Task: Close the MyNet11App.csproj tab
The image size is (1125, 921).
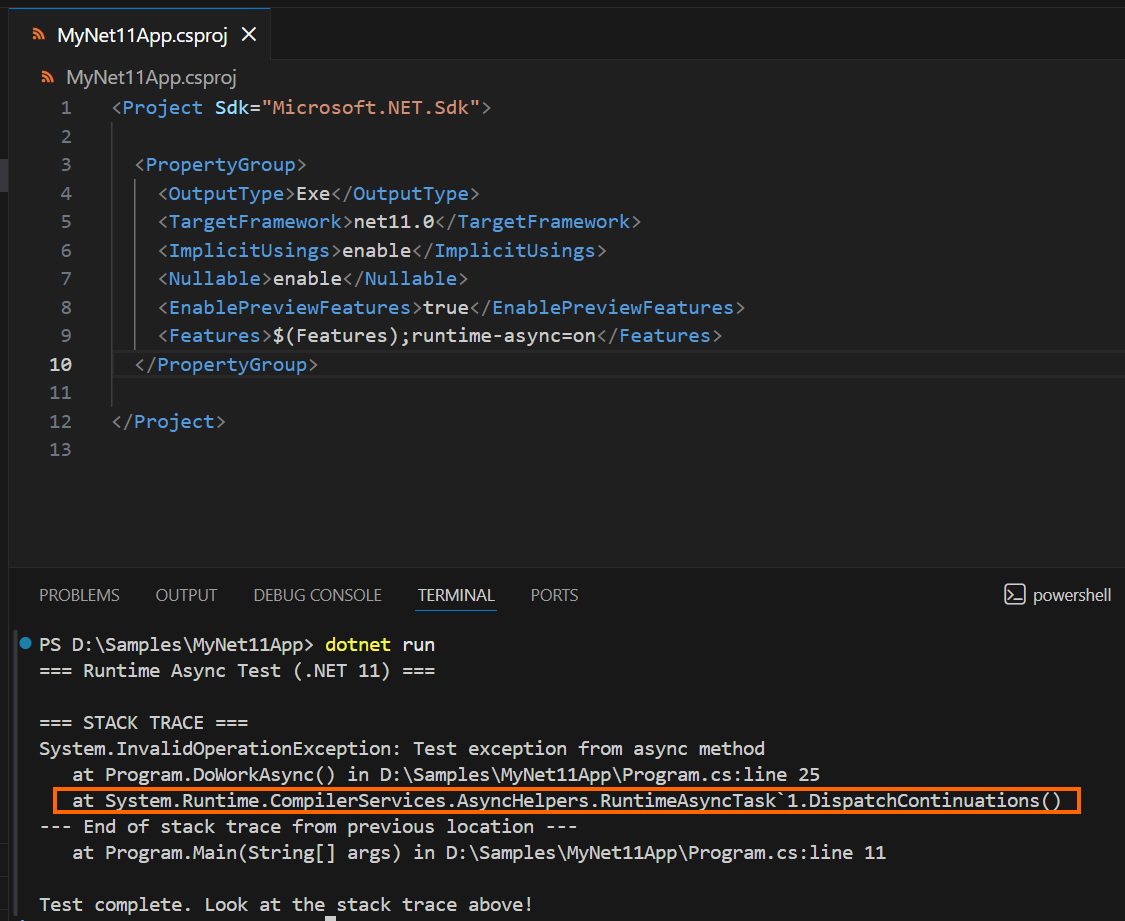Action: click(x=248, y=34)
